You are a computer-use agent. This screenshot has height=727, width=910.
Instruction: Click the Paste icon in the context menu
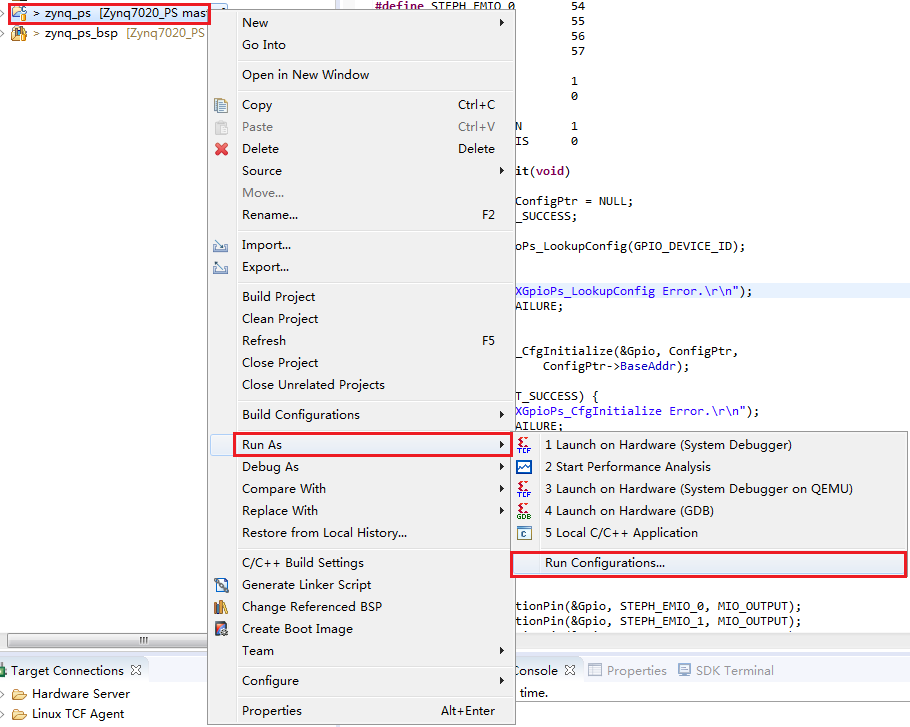pyautogui.click(x=221, y=127)
